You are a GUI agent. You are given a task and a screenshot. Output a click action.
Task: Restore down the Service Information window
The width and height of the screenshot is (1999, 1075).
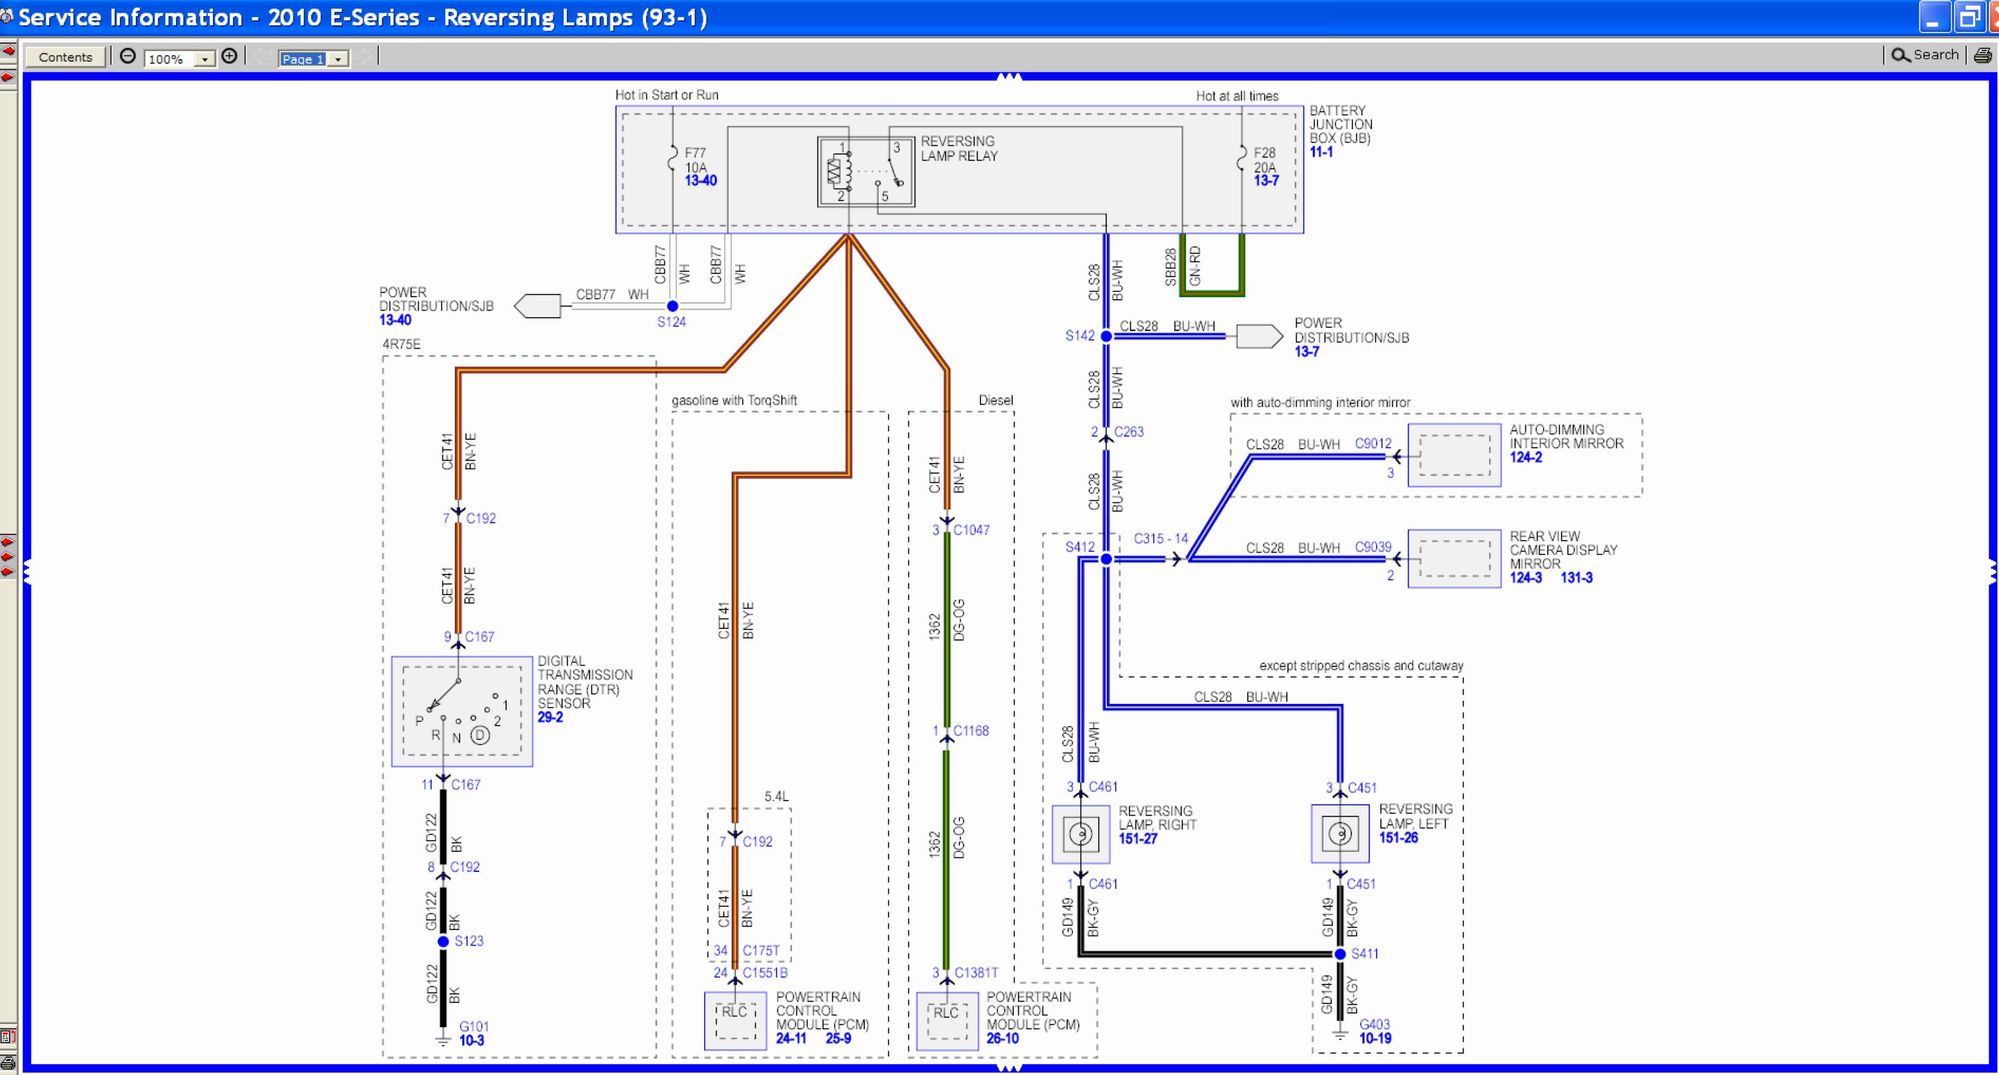click(1968, 17)
